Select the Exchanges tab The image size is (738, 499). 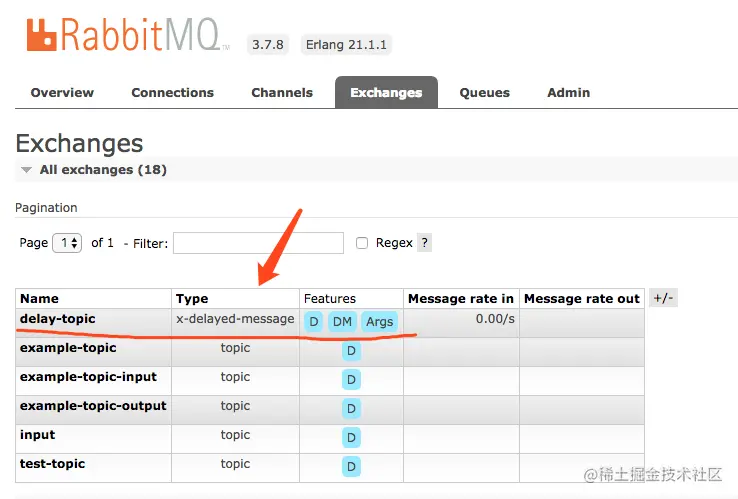tap(386, 93)
